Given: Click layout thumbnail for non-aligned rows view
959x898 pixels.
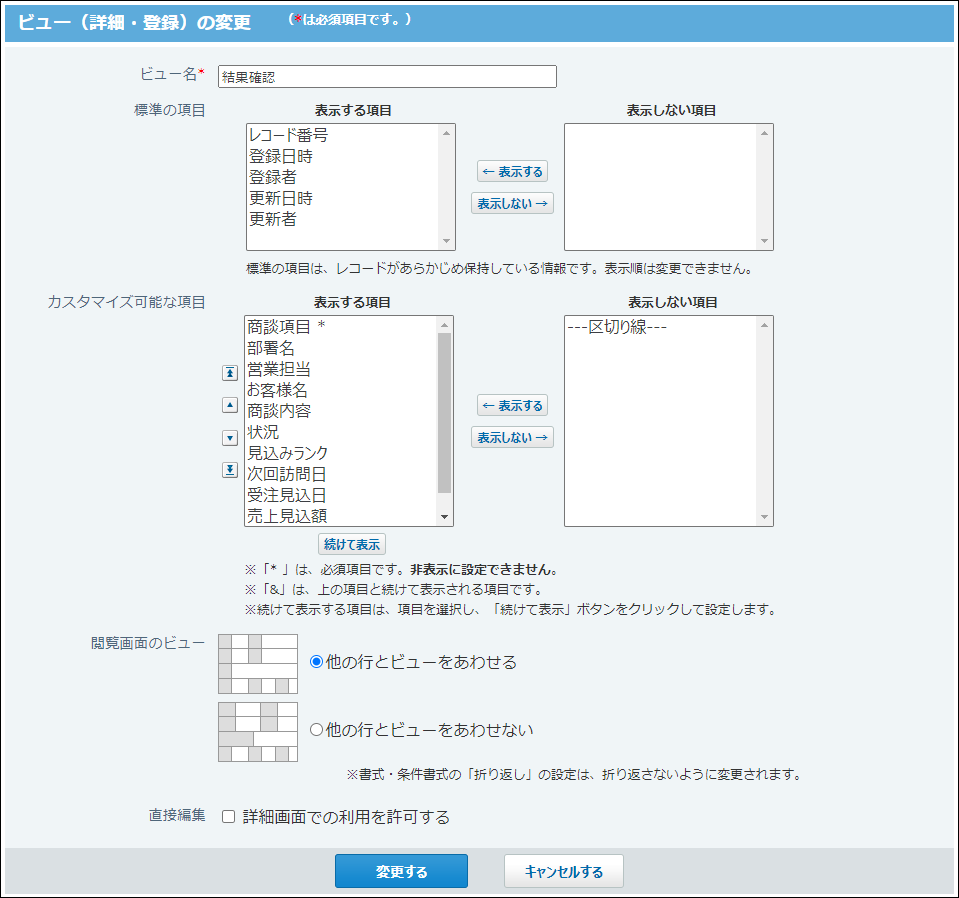Looking at the screenshot, I should coord(258,732).
